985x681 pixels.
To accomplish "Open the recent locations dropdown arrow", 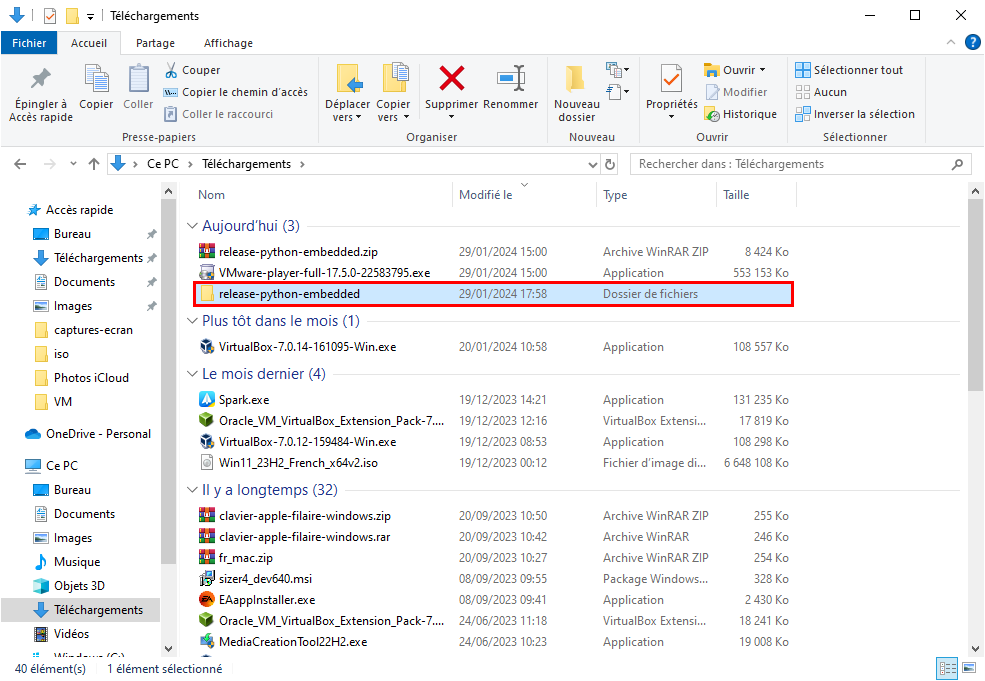I will tap(73, 164).
